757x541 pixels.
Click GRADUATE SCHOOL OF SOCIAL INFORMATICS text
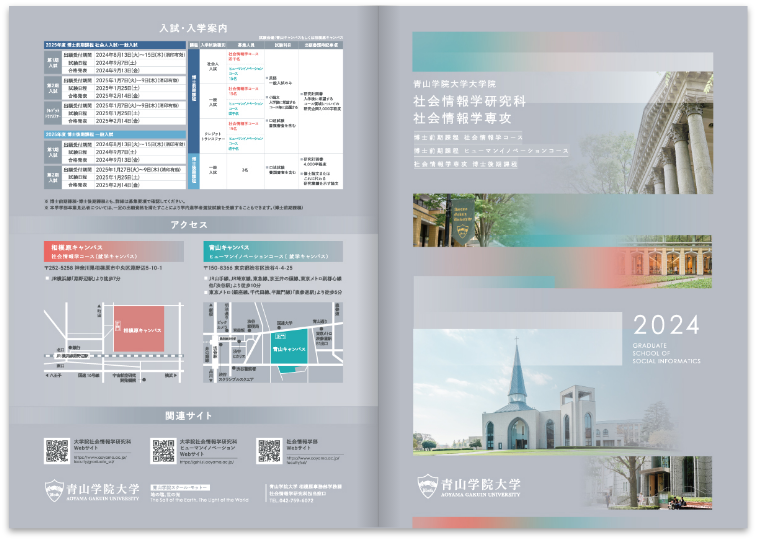[x=666, y=353]
